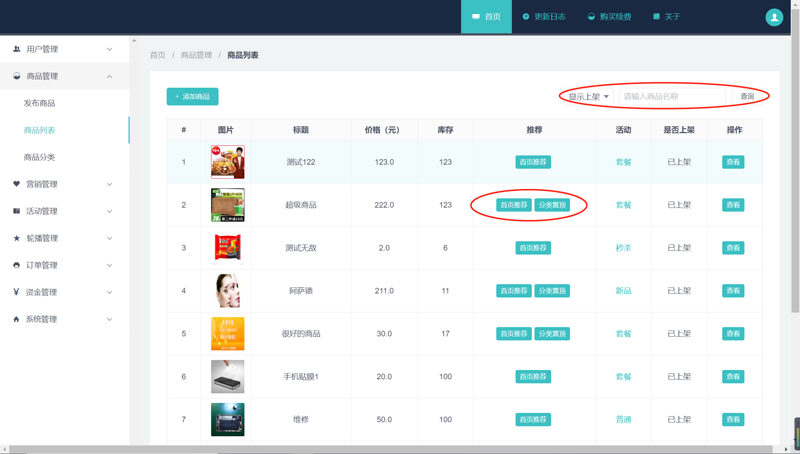Collapse the 商品管理 chevron

(109, 76)
